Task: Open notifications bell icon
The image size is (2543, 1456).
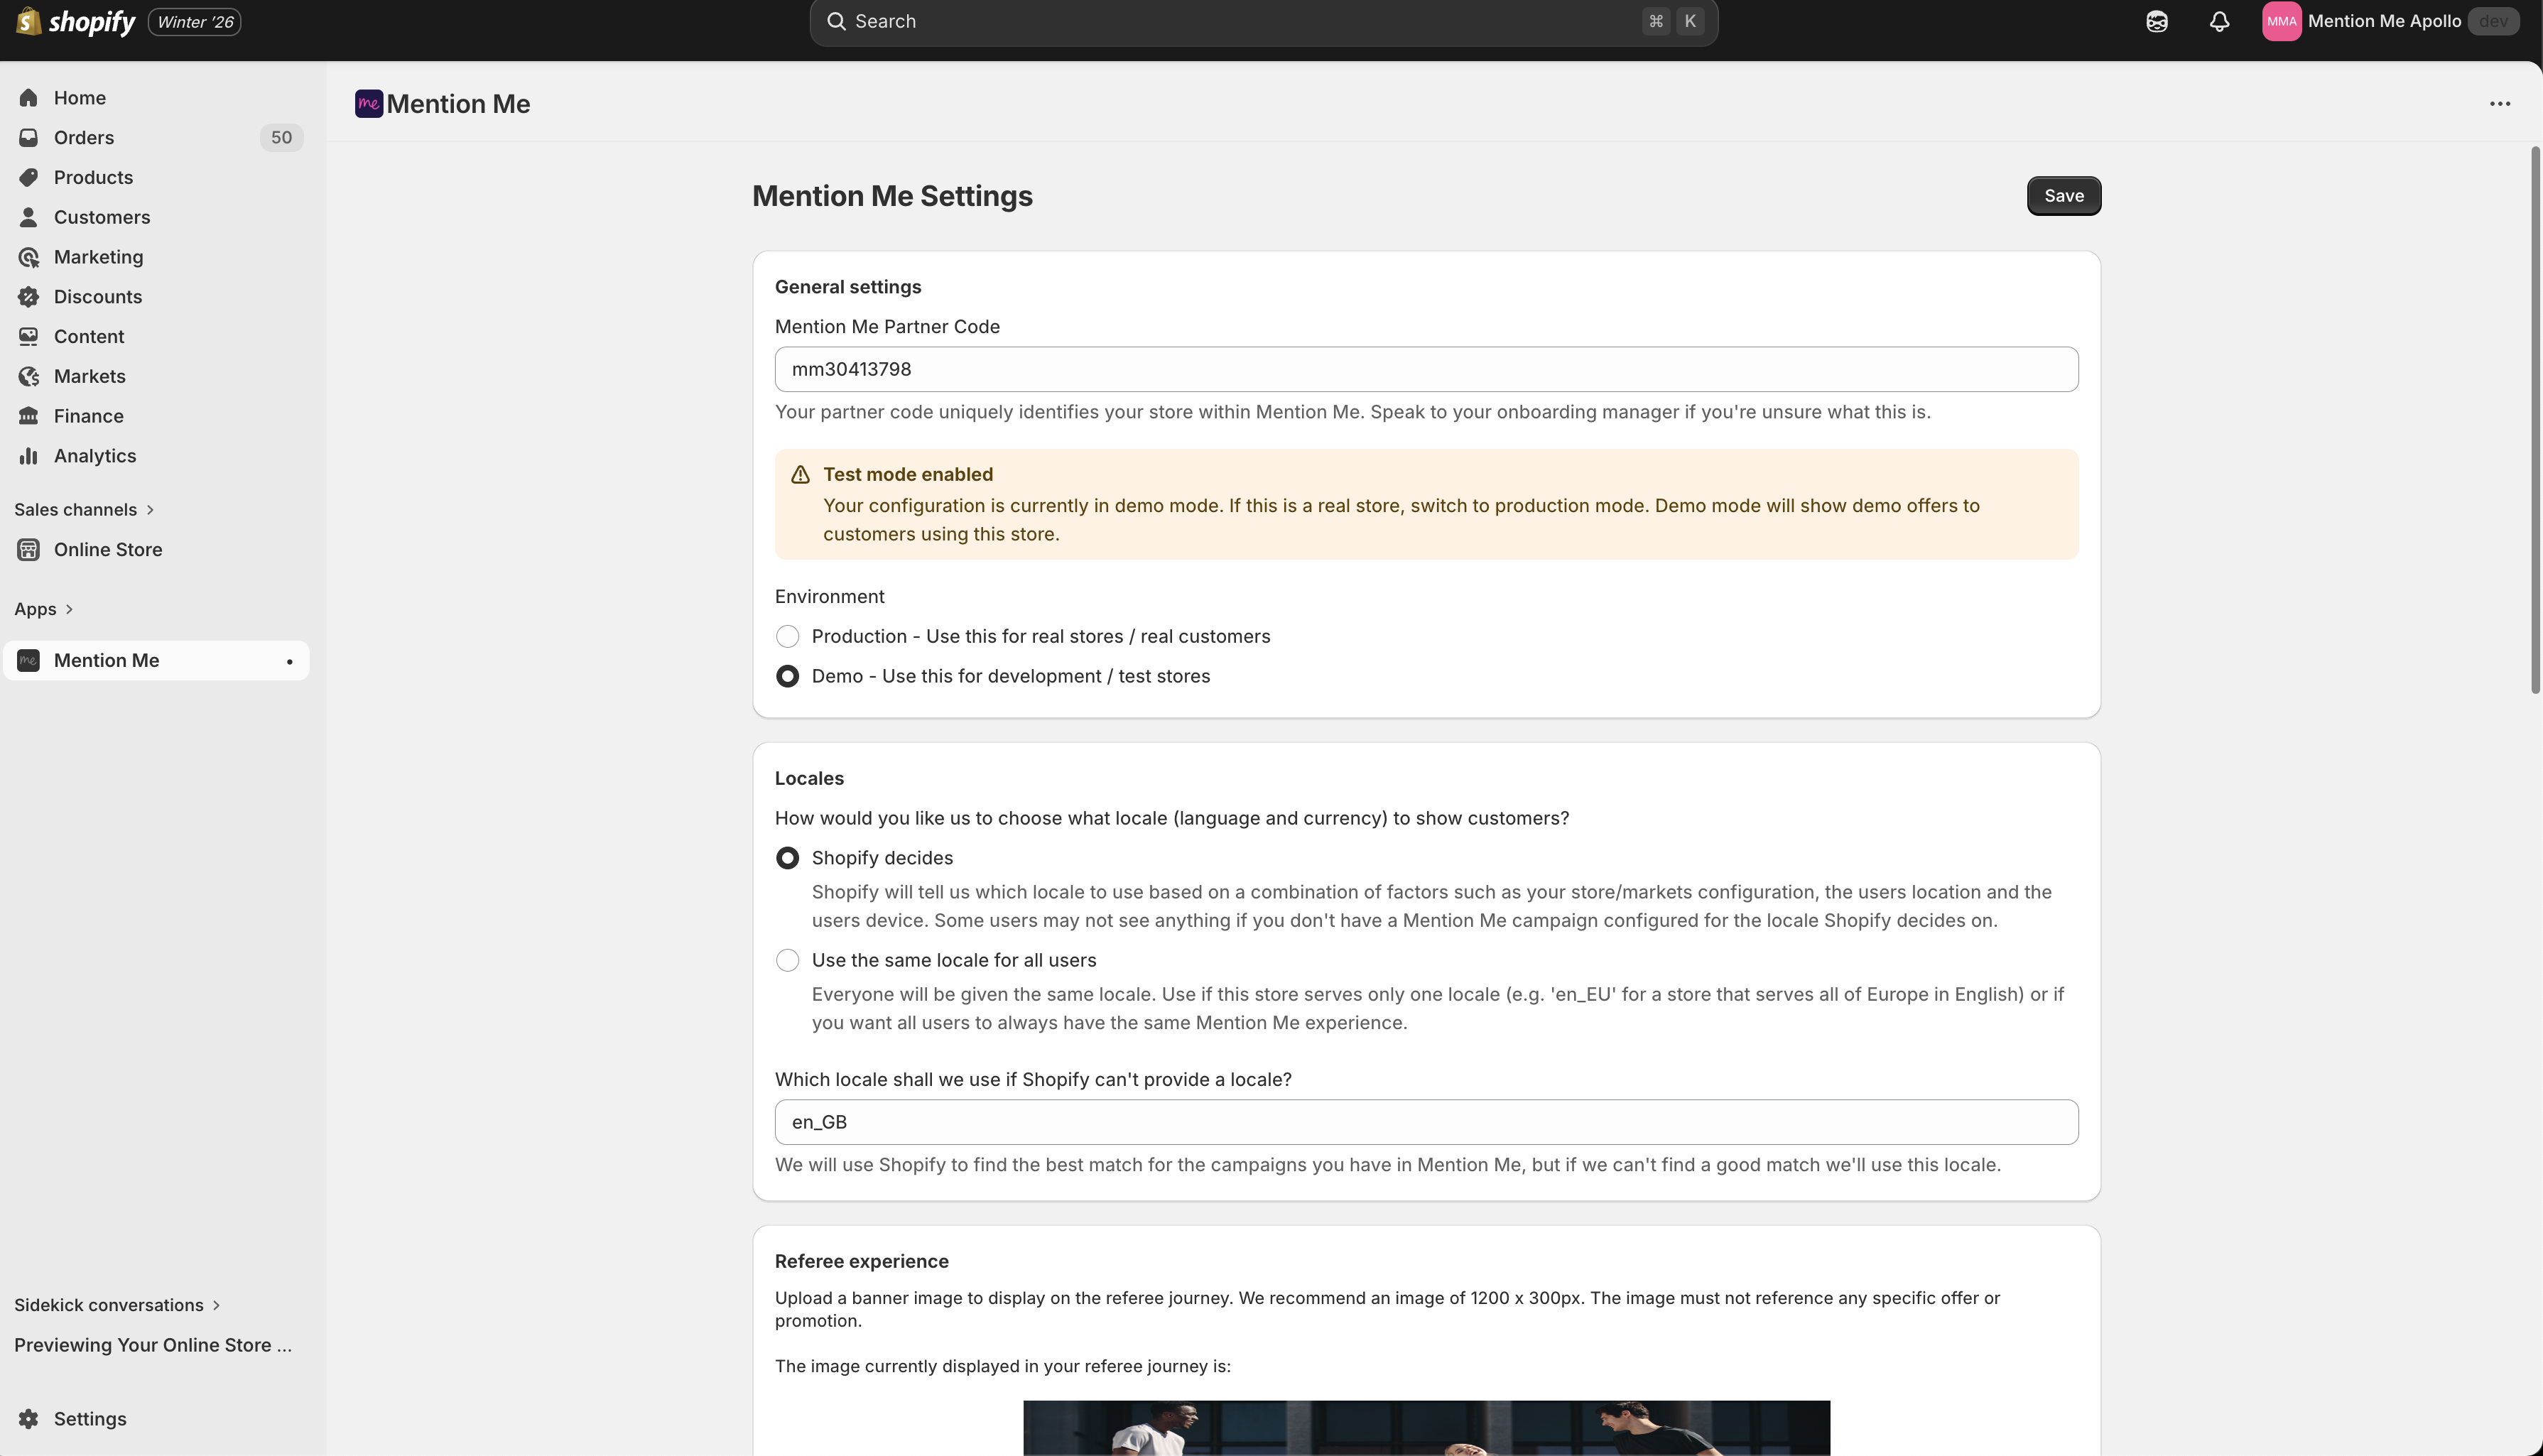Action: pos(2219,21)
